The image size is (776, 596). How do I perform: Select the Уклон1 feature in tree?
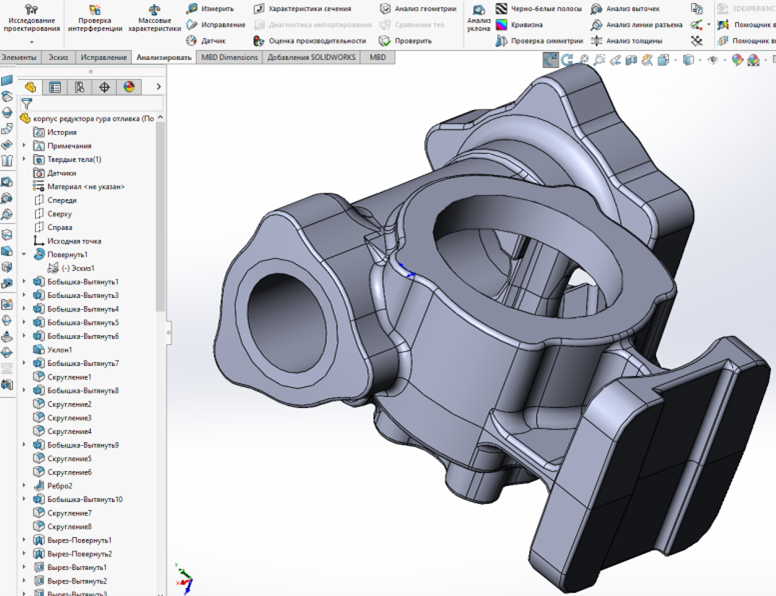click(60, 350)
